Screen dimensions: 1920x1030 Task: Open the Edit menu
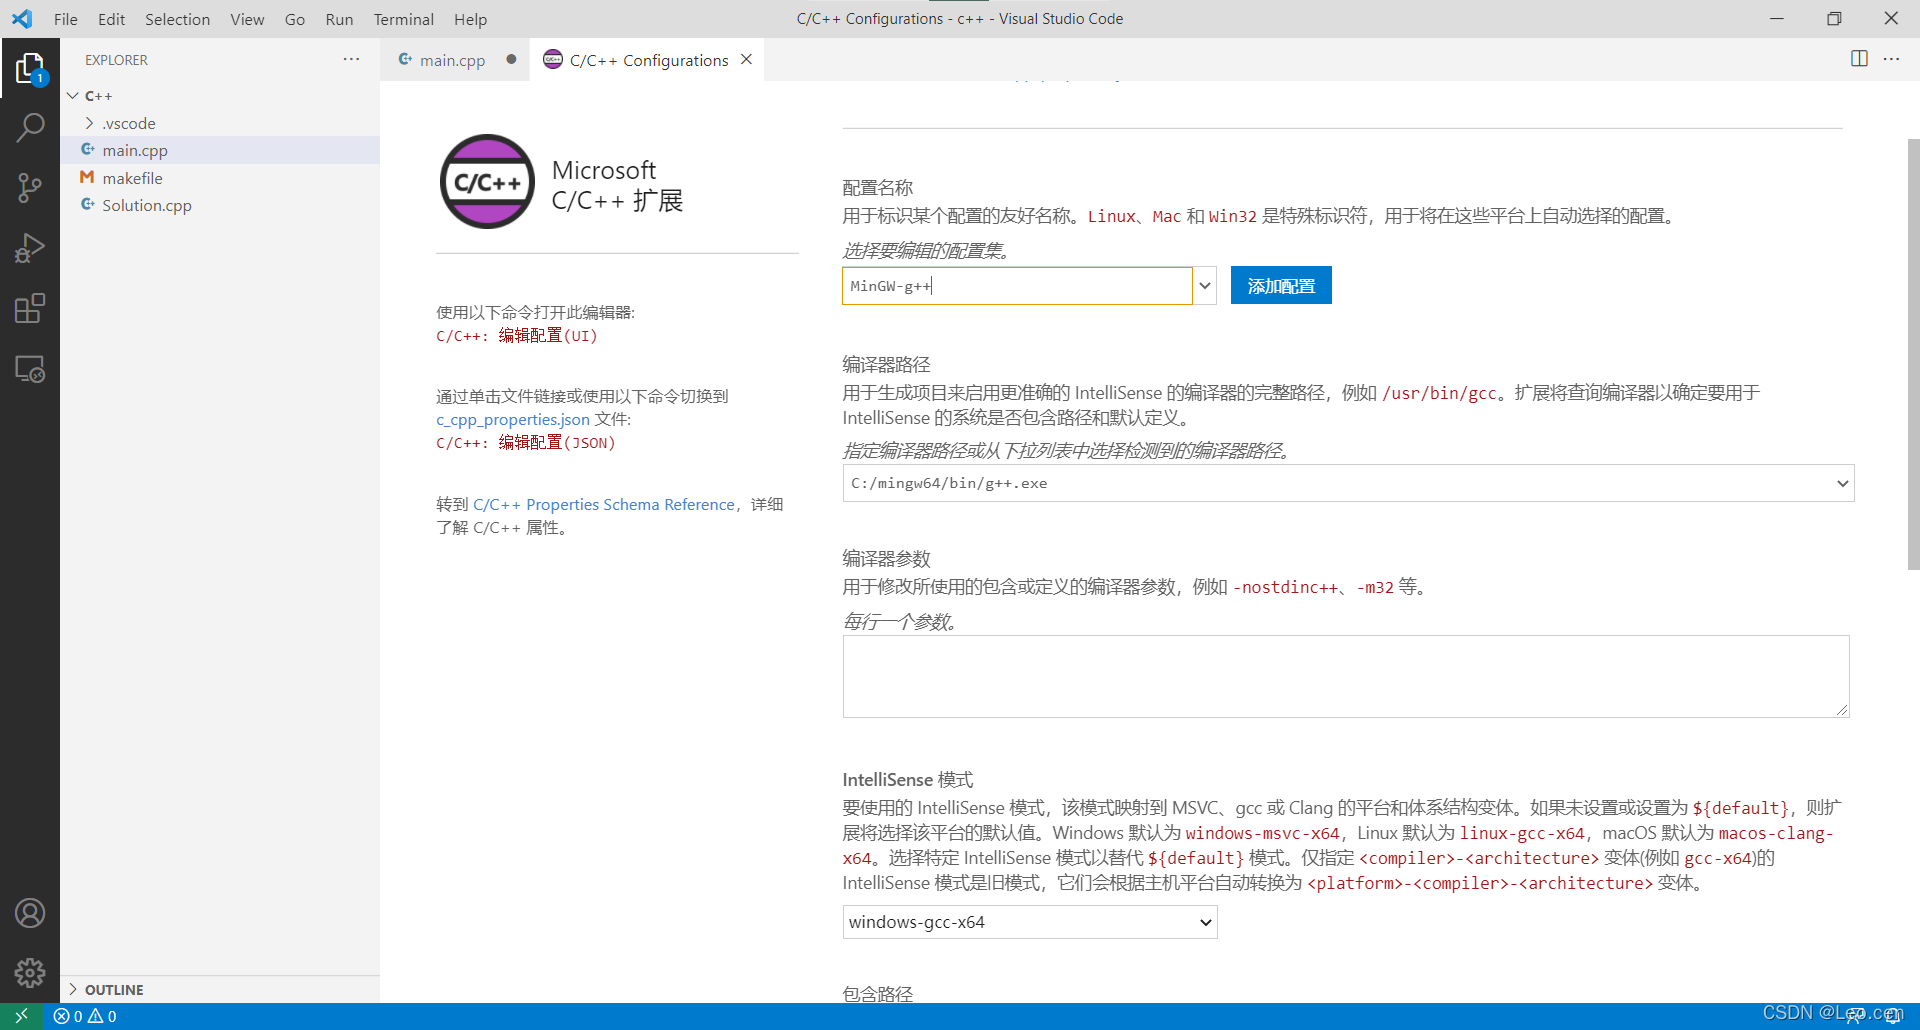tap(111, 19)
